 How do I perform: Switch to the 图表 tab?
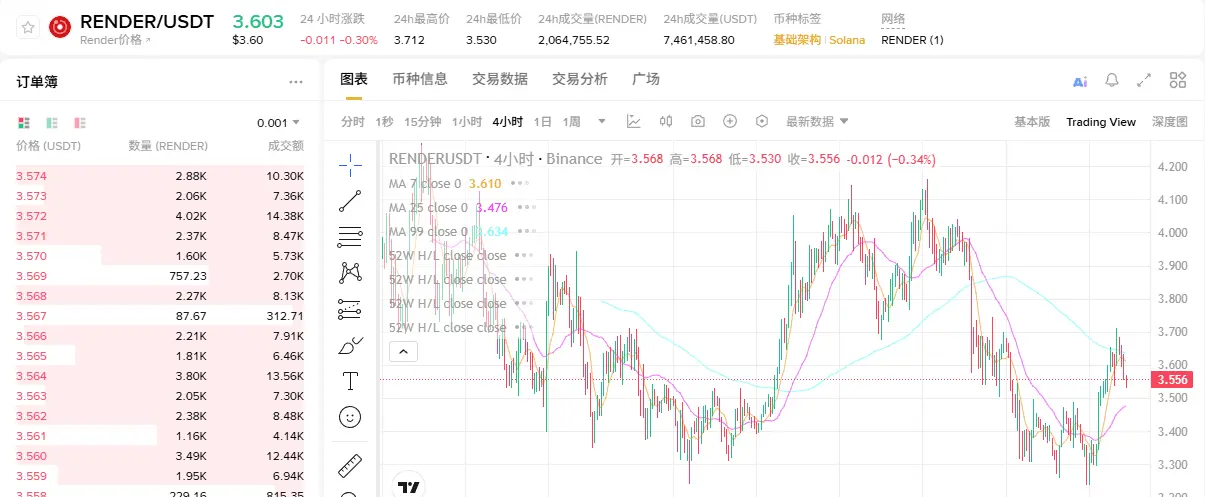point(354,80)
